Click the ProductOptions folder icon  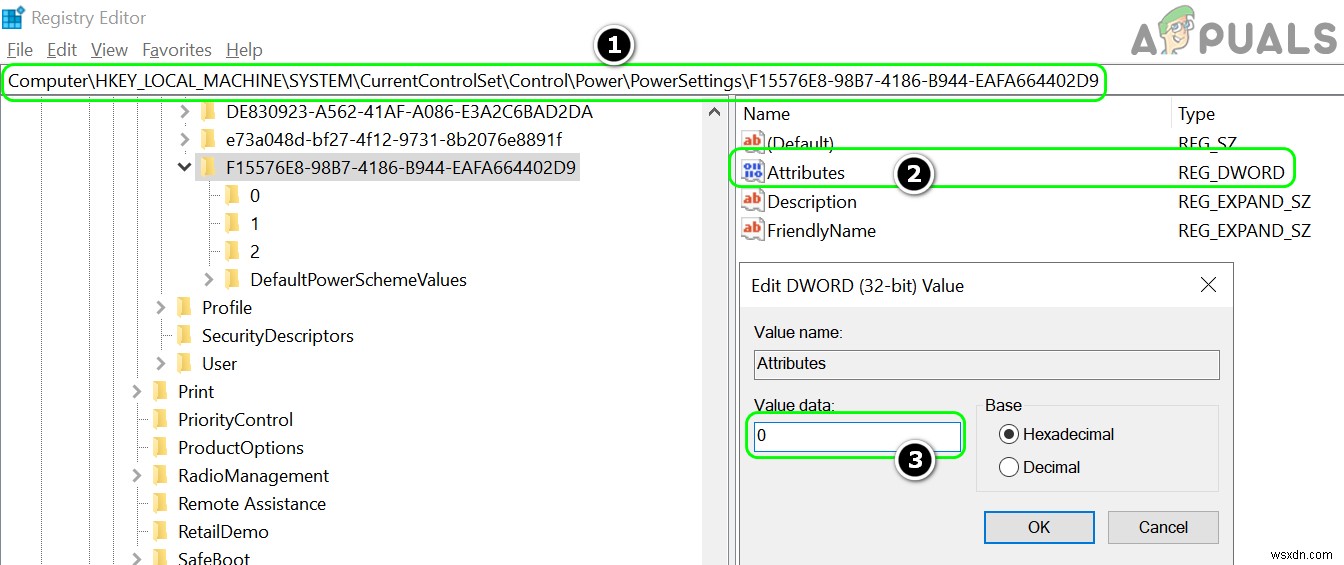(160, 447)
